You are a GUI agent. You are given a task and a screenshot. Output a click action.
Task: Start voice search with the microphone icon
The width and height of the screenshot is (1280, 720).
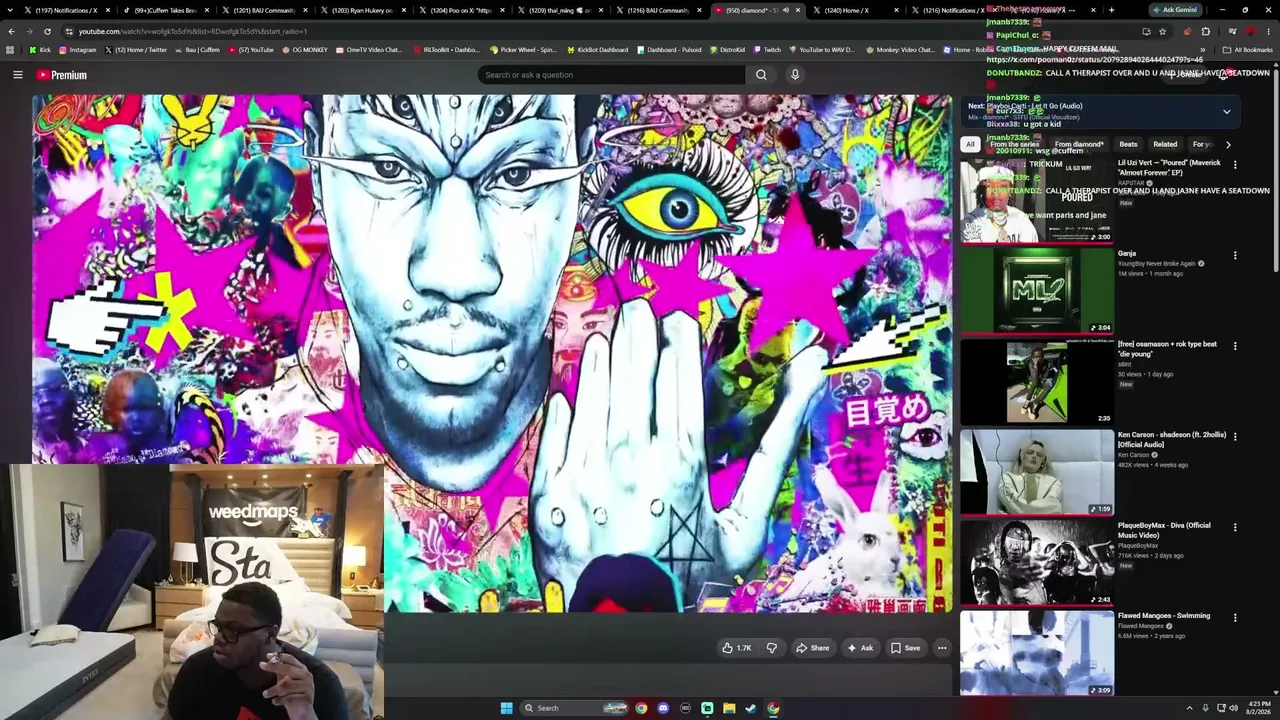795,75
